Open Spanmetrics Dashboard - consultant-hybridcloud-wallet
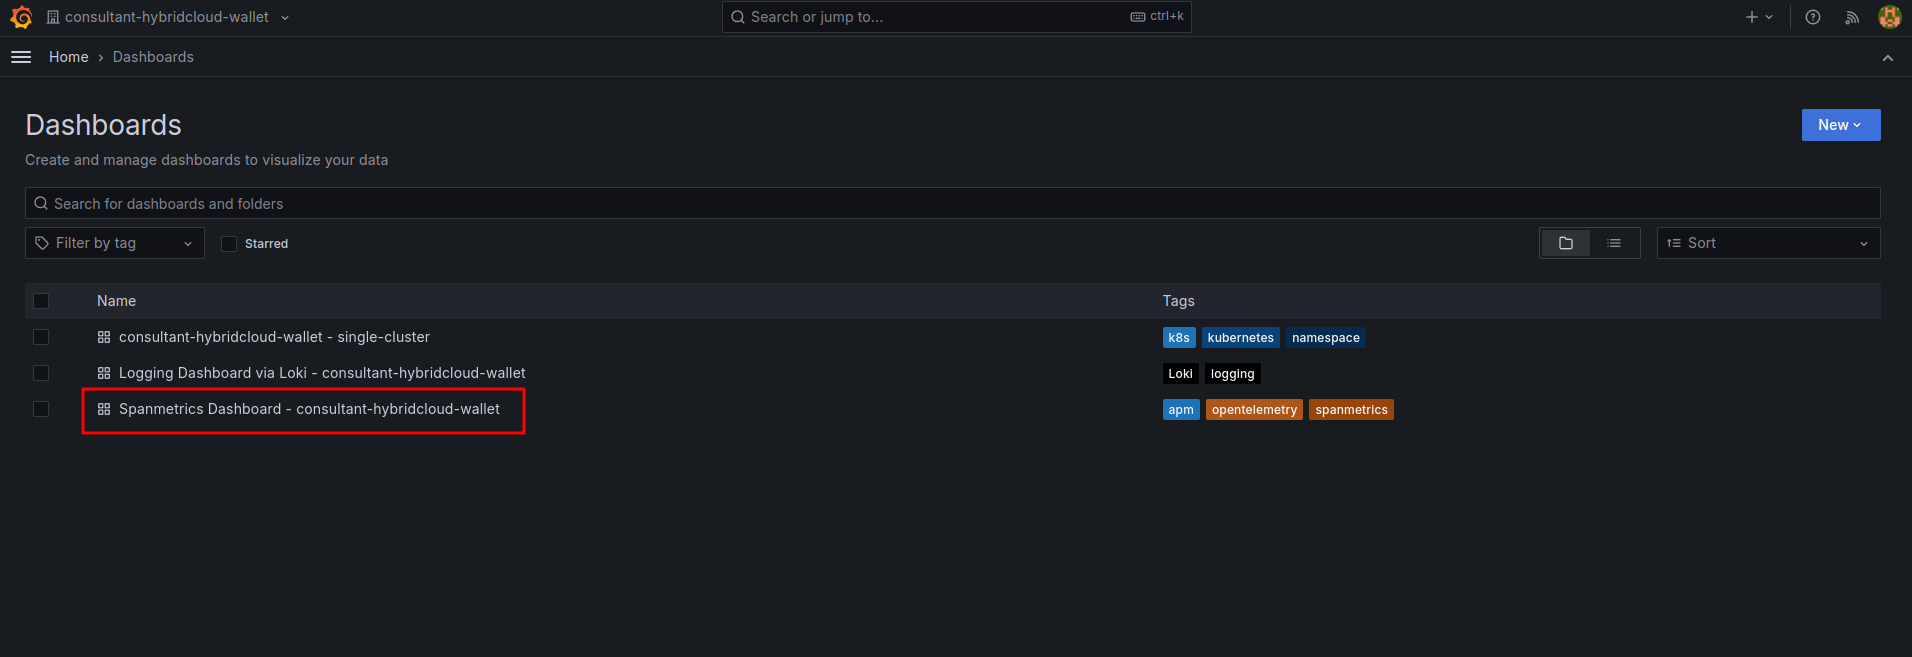1912x657 pixels. tap(309, 409)
